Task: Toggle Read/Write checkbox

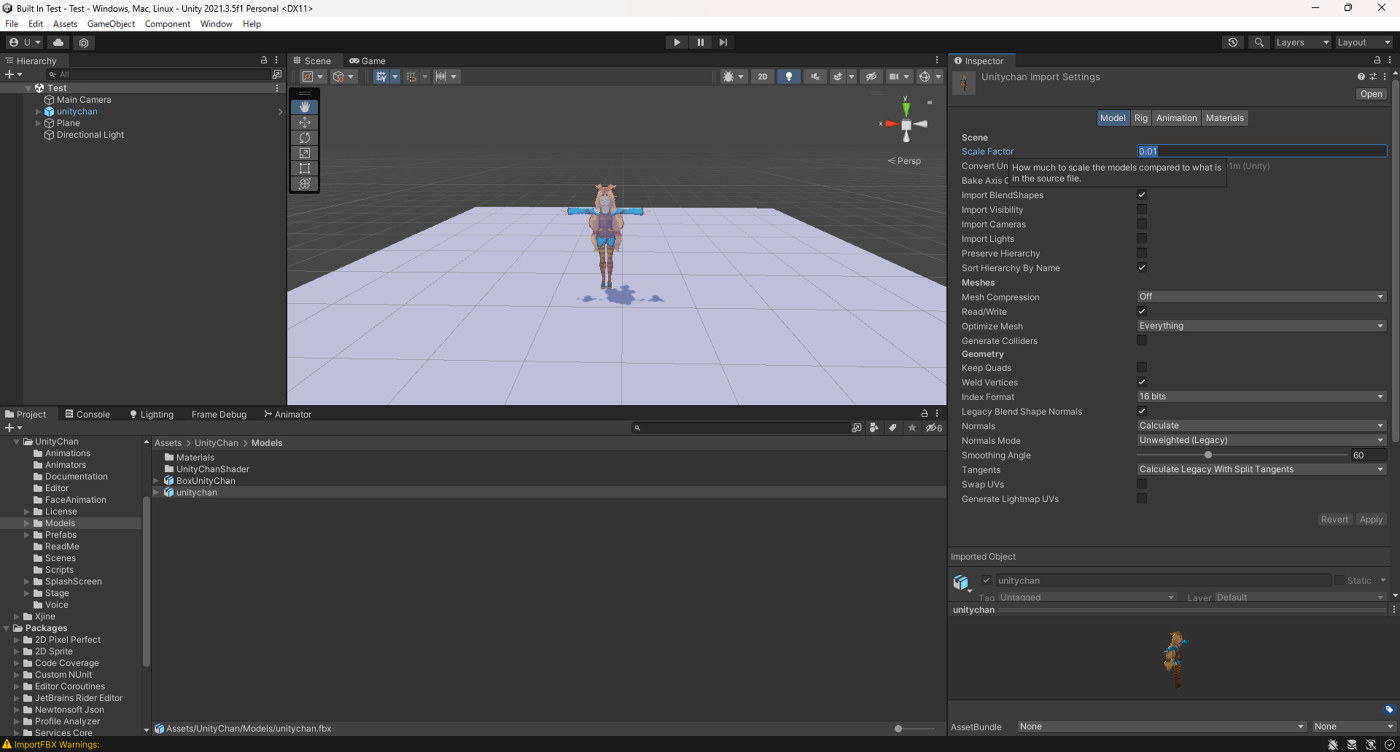Action: click(x=1142, y=311)
